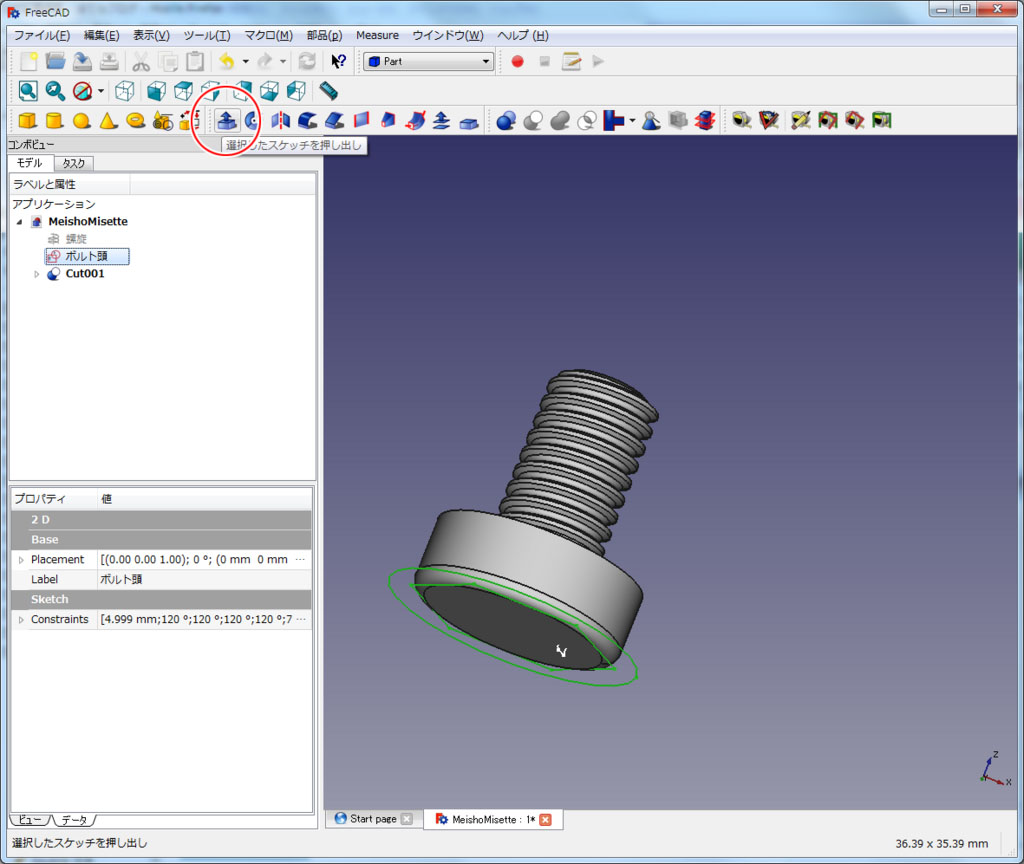Start macro recording with red circle

pyautogui.click(x=517, y=61)
